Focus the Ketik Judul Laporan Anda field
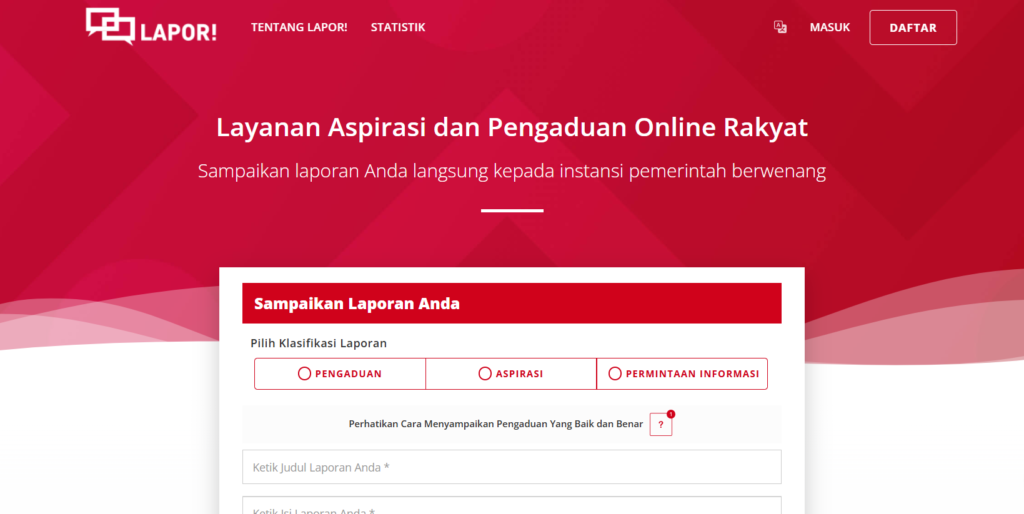 511,467
